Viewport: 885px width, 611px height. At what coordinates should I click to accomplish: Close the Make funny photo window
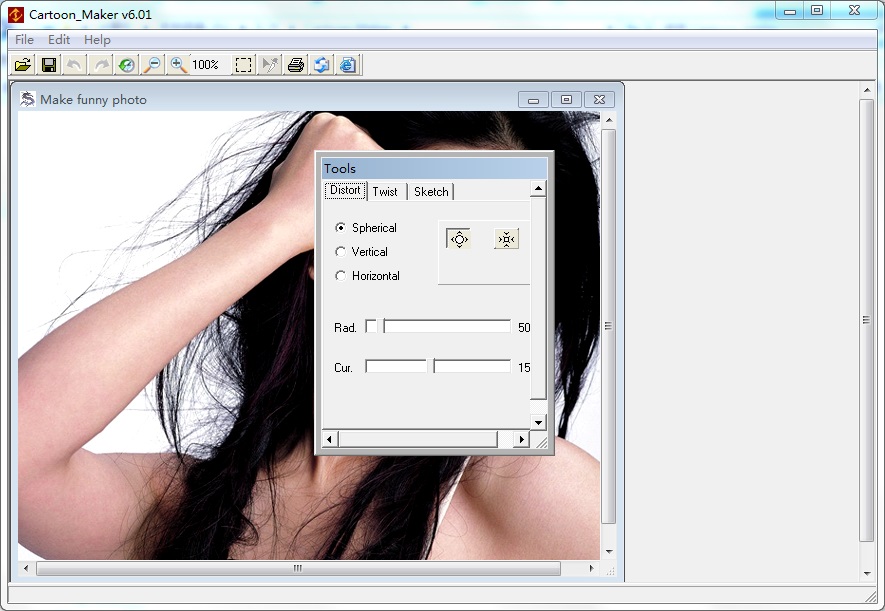(x=599, y=100)
